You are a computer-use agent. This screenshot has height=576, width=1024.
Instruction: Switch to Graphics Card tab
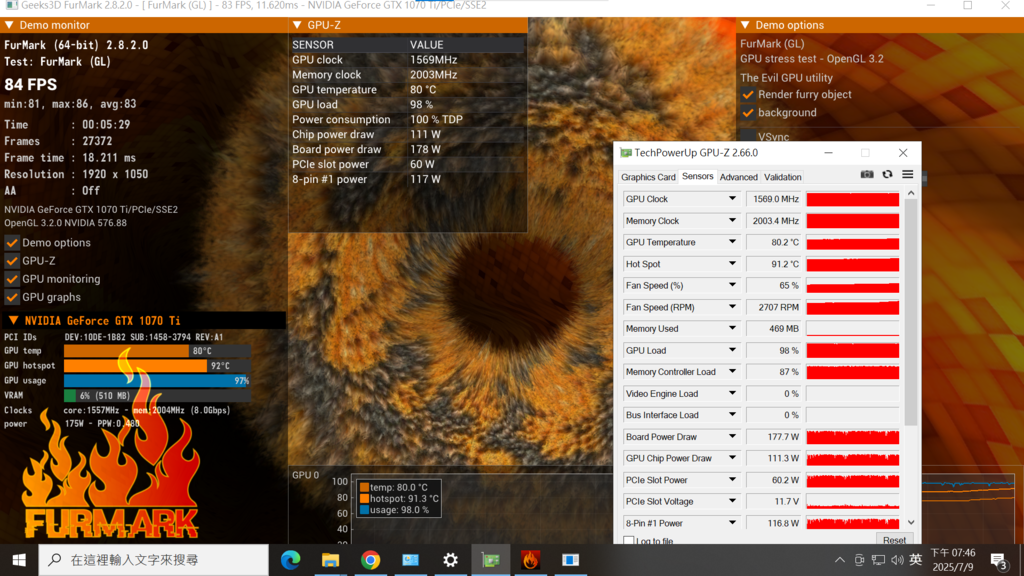point(648,177)
